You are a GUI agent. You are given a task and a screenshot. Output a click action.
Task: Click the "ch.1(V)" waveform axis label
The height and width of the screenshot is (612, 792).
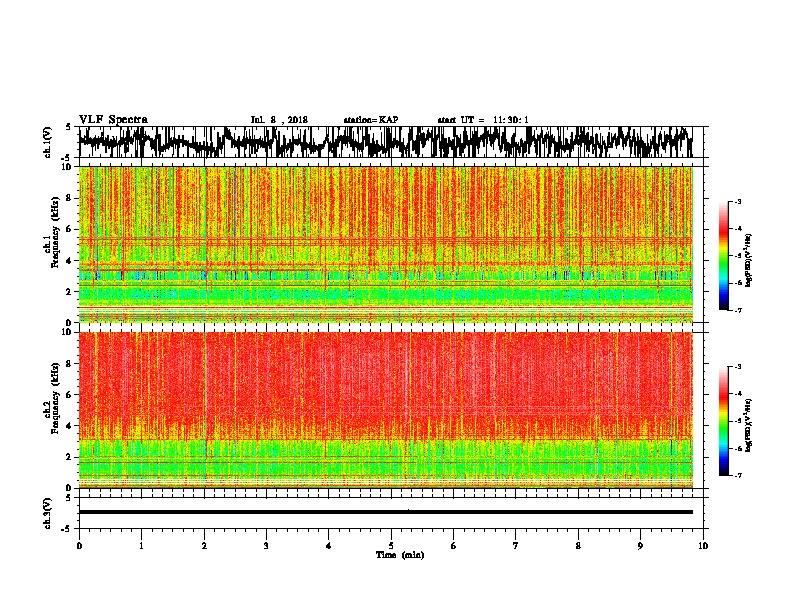coord(48,142)
